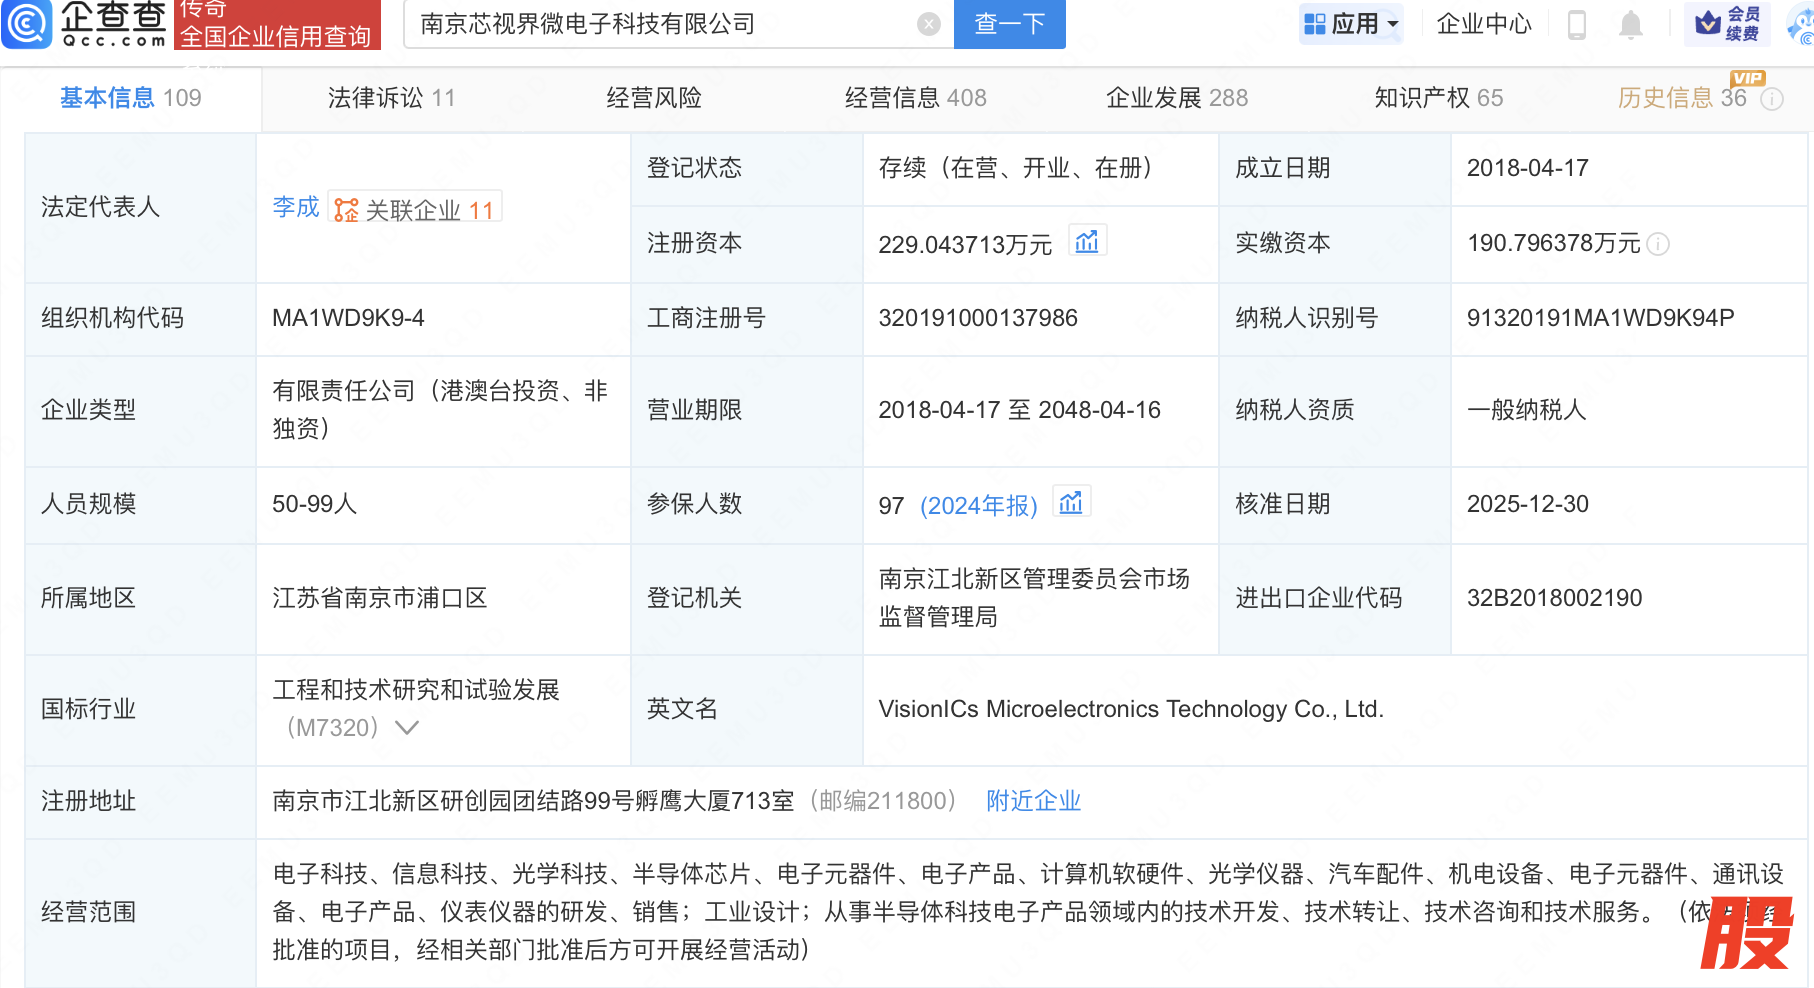Screen dimensions: 1814x988
Task: Open notifications bell icon
Action: [x=1630, y=24]
